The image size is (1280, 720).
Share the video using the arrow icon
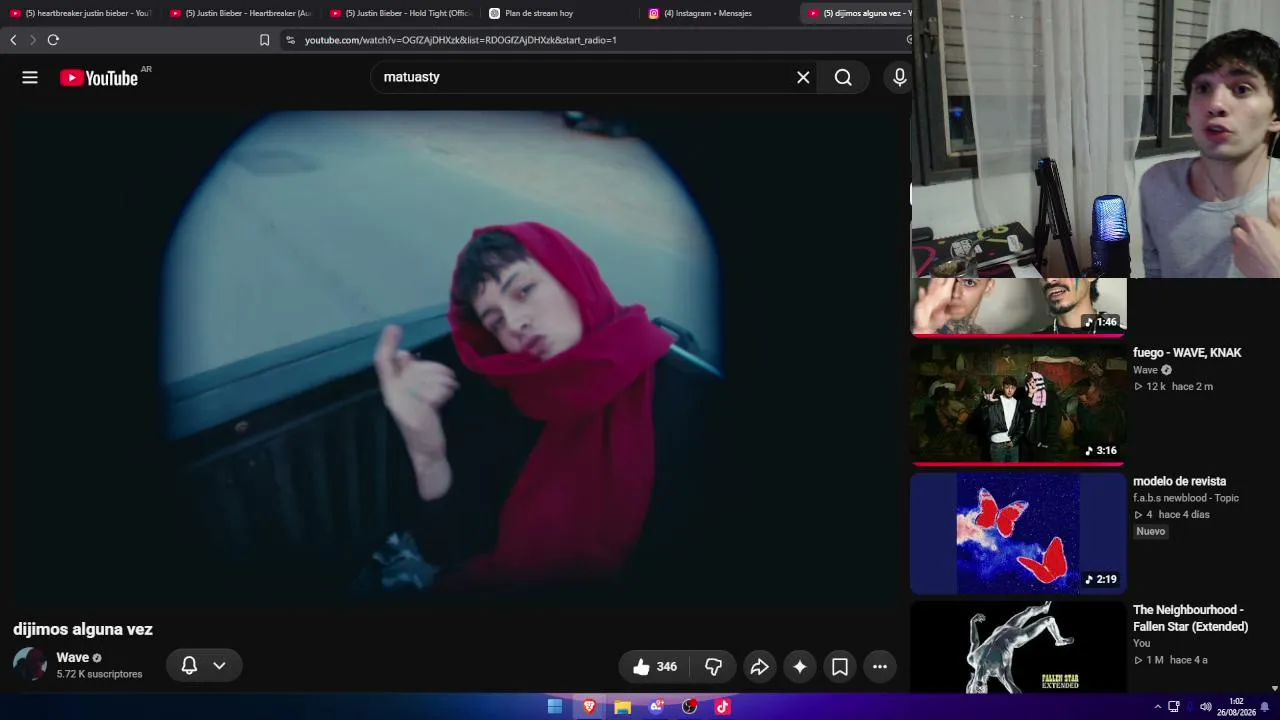(759, 667)
